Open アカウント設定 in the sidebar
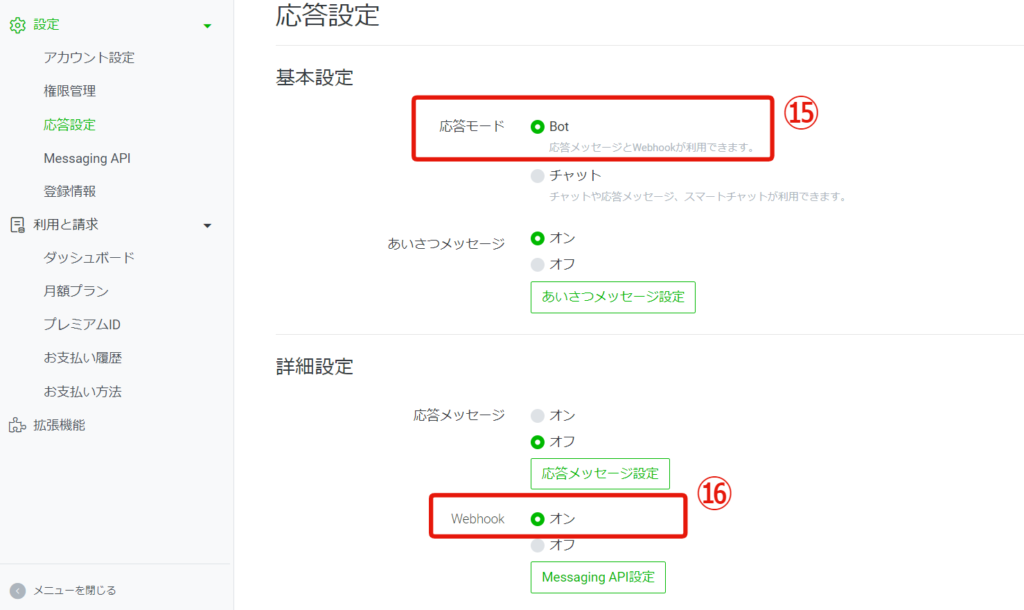 (89, 57)
